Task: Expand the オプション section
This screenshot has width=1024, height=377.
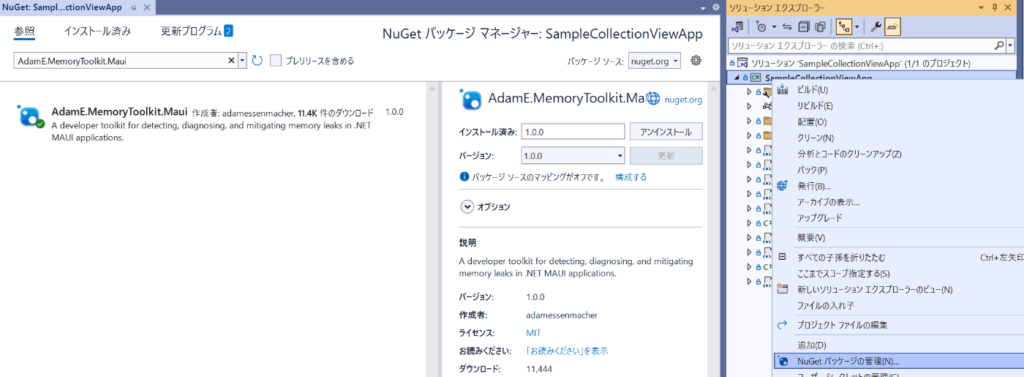Action: [x=467, y=206]
